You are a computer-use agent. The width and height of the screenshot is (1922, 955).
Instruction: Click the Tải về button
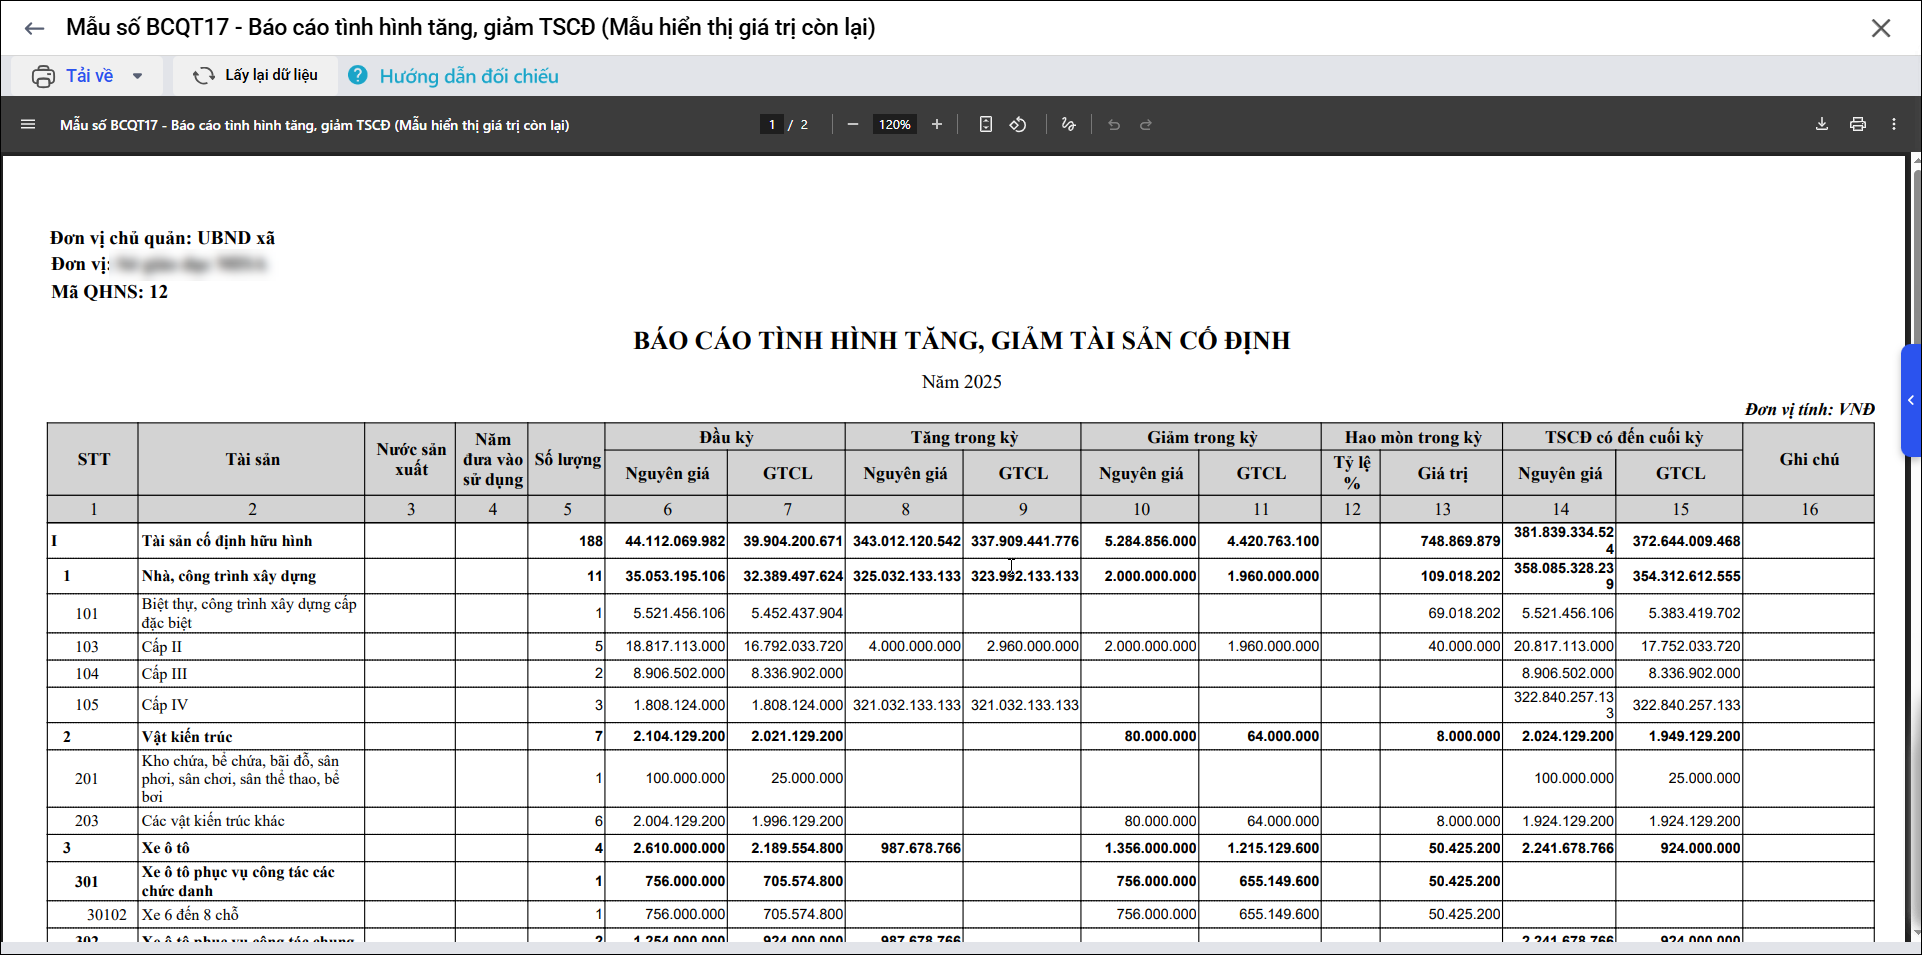point(75,76)
